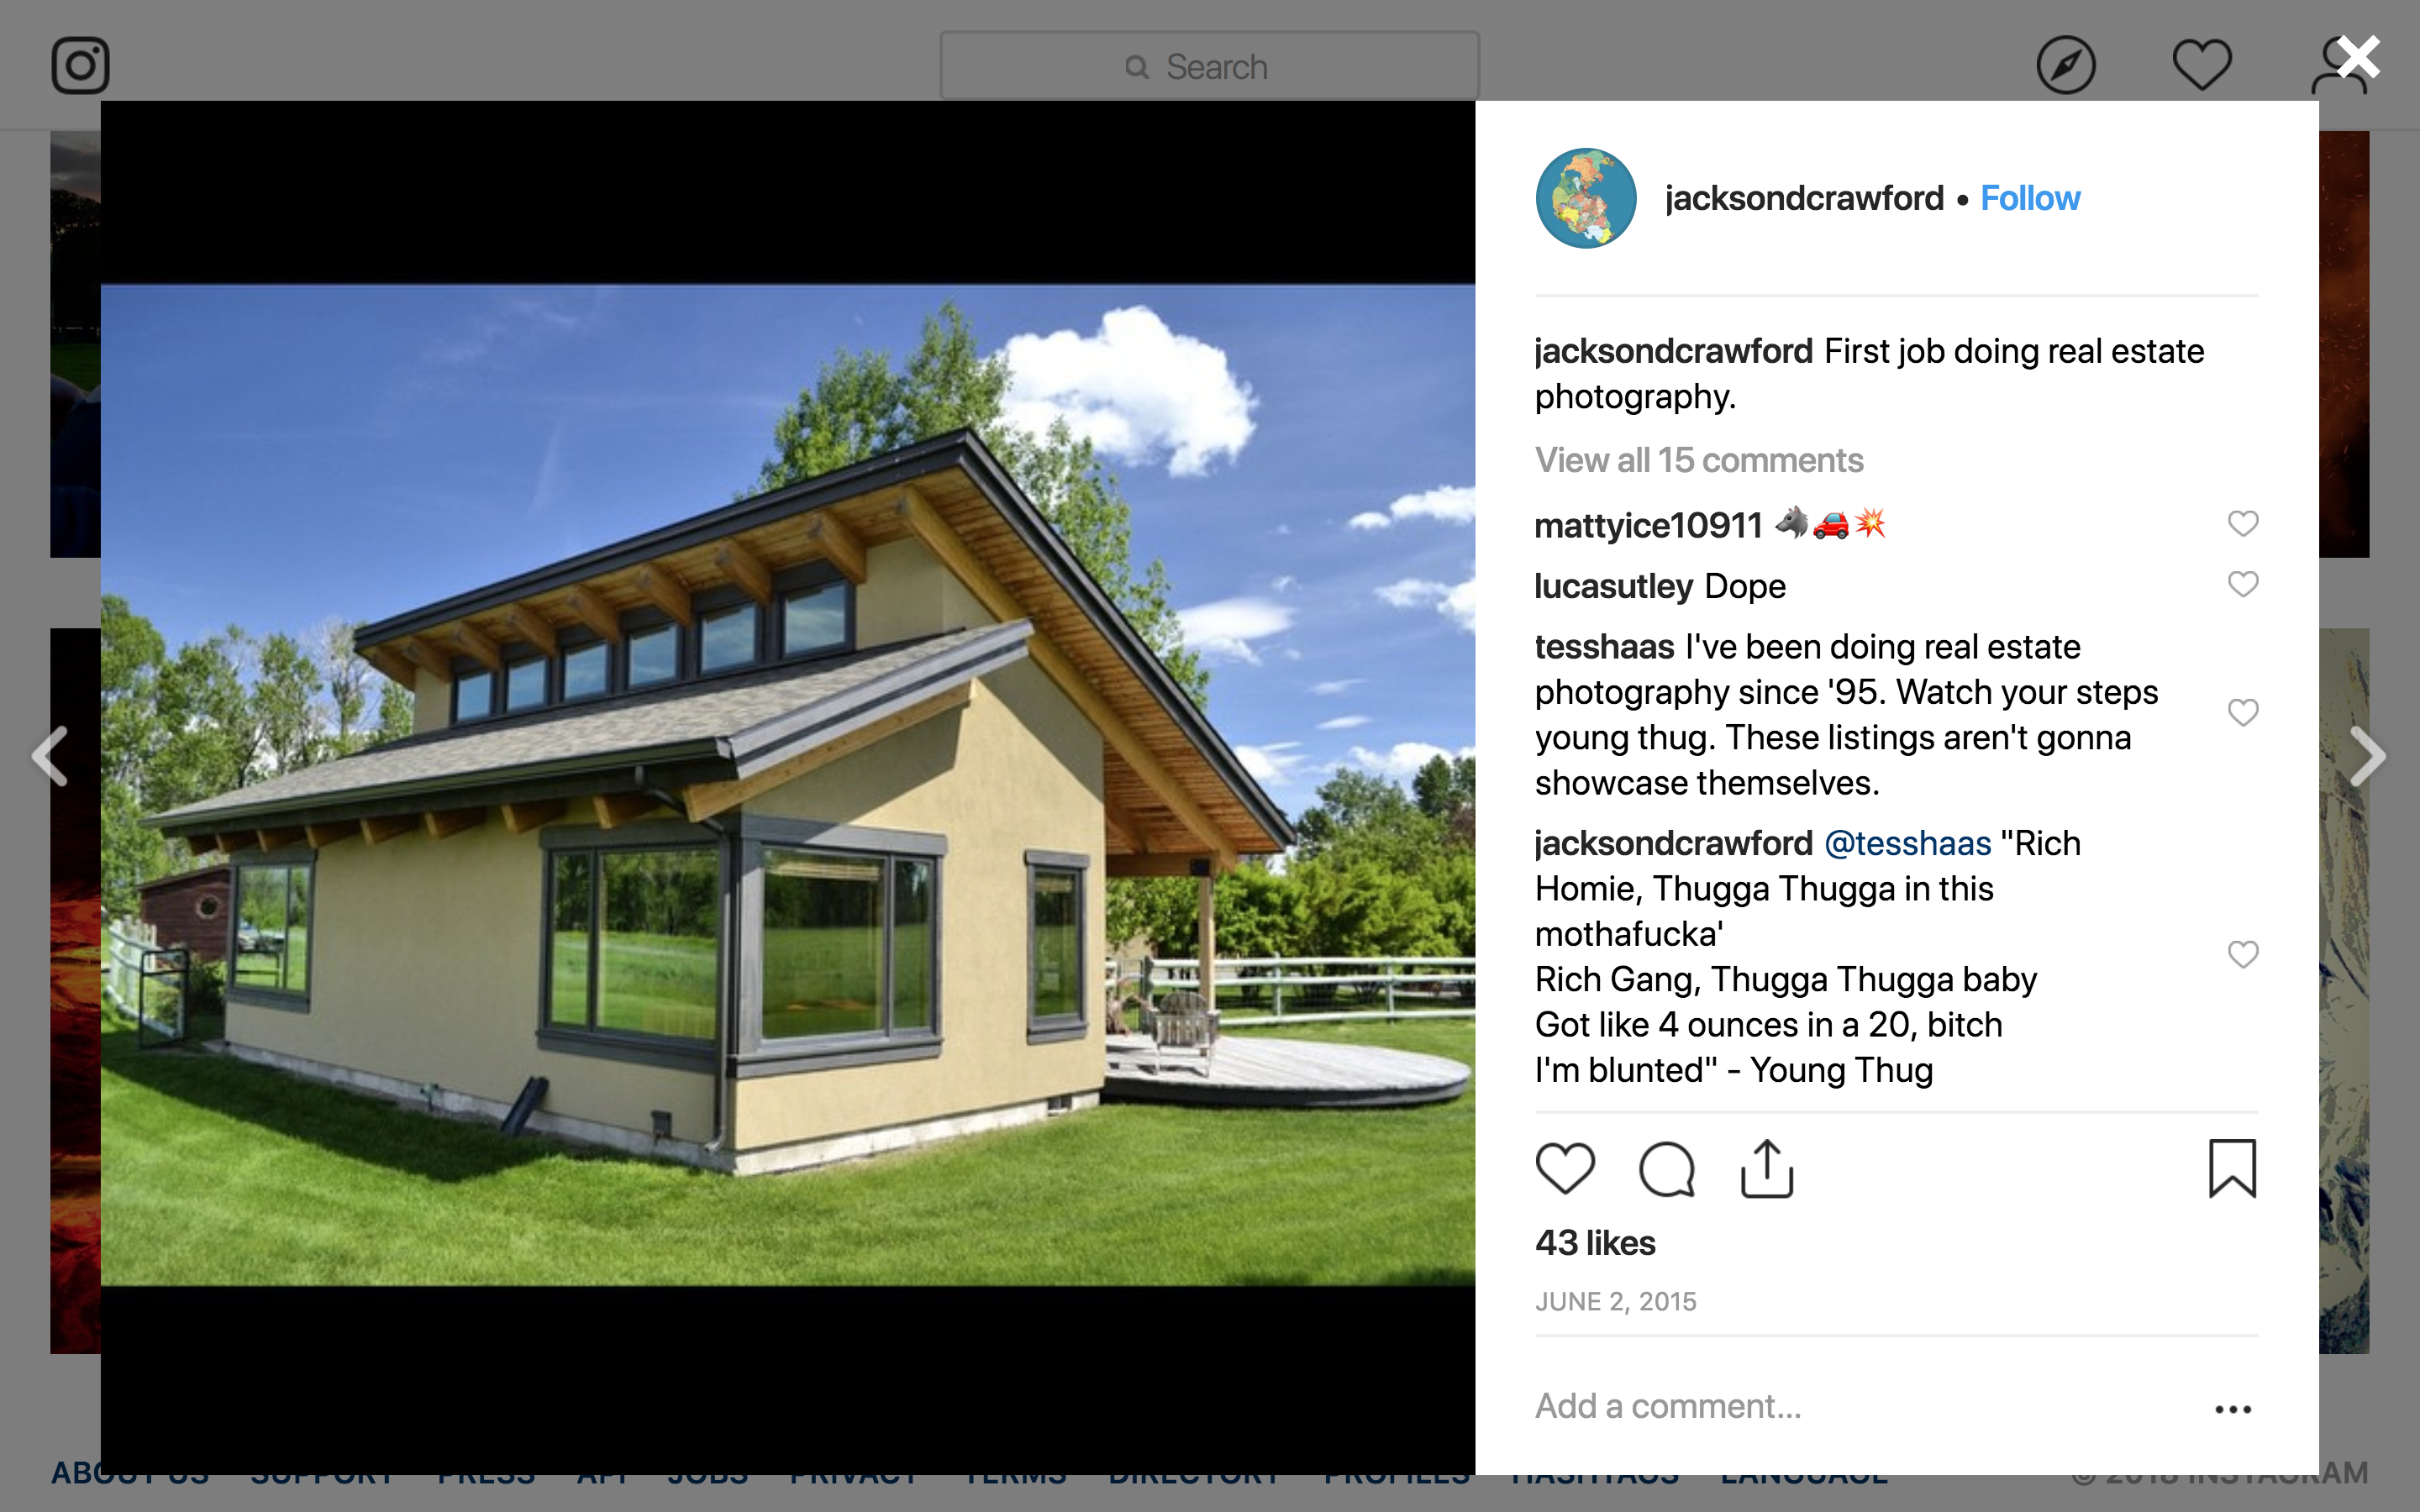
Task: Go to the next post arrow
Action: [2369, 756]
